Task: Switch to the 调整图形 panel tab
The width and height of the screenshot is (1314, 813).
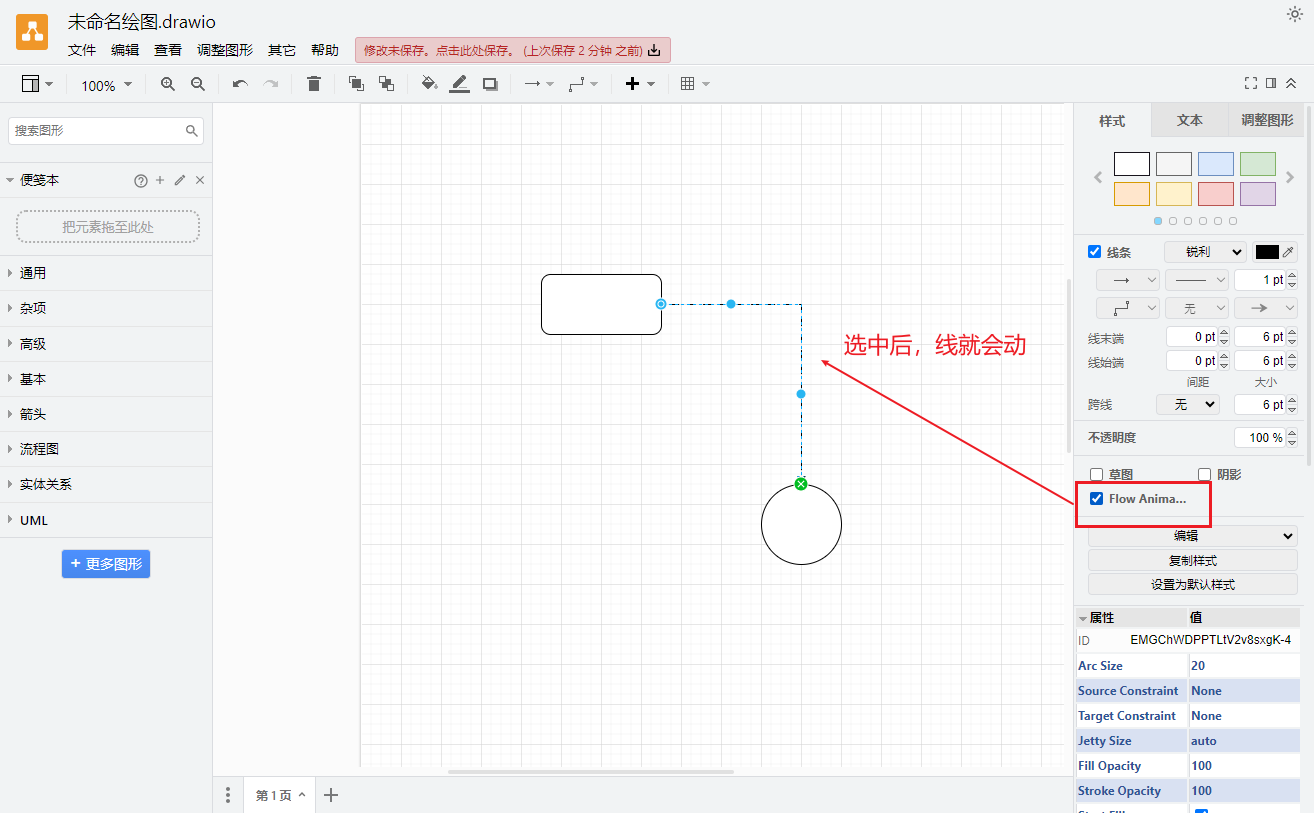Action: (x=1267, y=120)
